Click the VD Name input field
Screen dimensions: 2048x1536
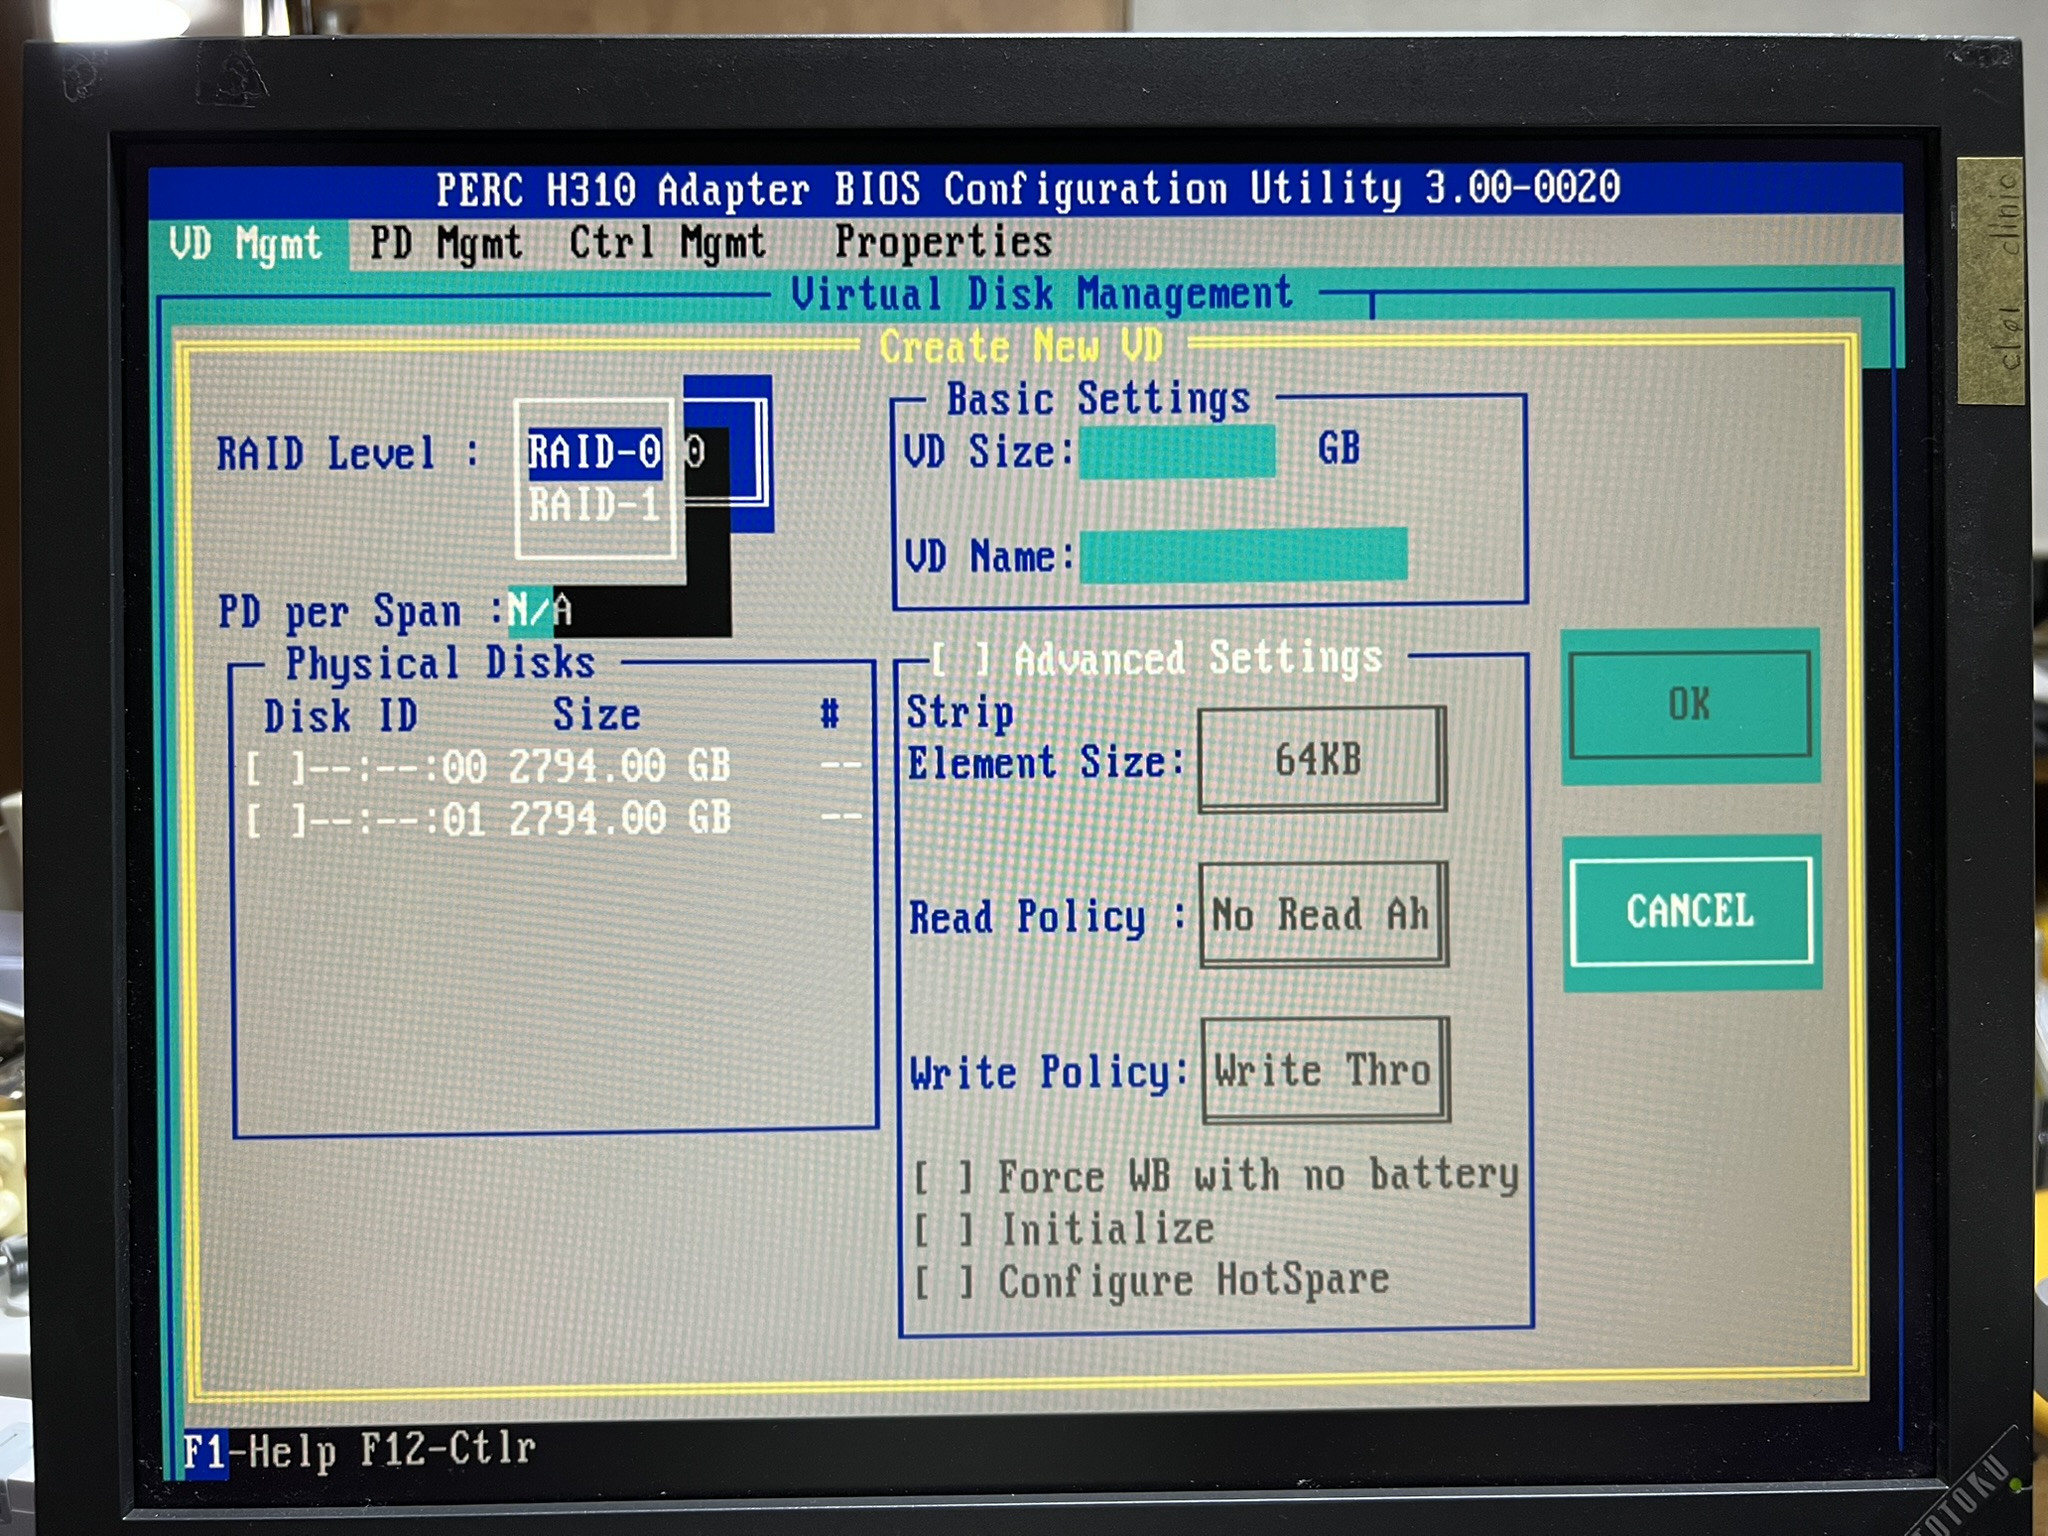point(1244,555)
